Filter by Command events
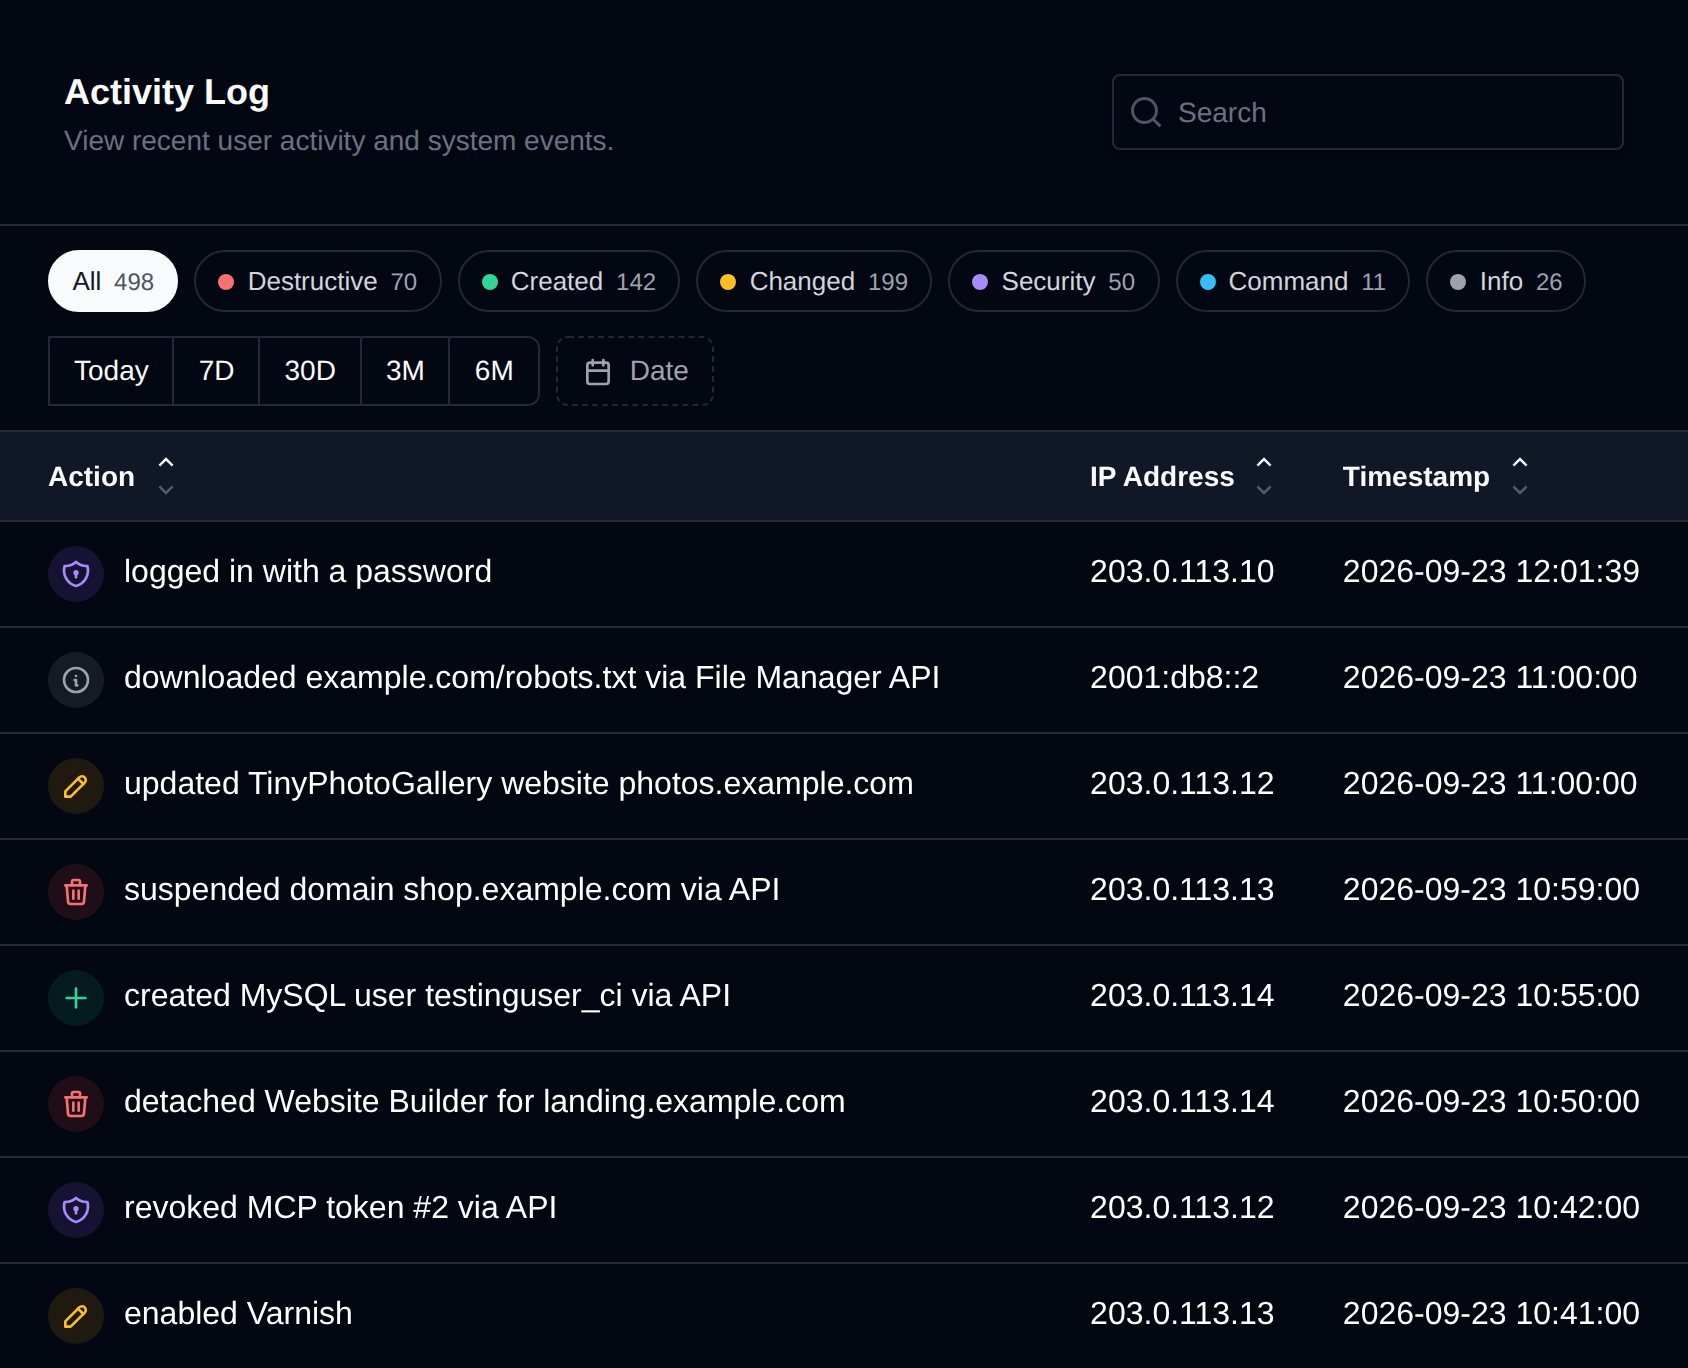 coord(1293,281)
